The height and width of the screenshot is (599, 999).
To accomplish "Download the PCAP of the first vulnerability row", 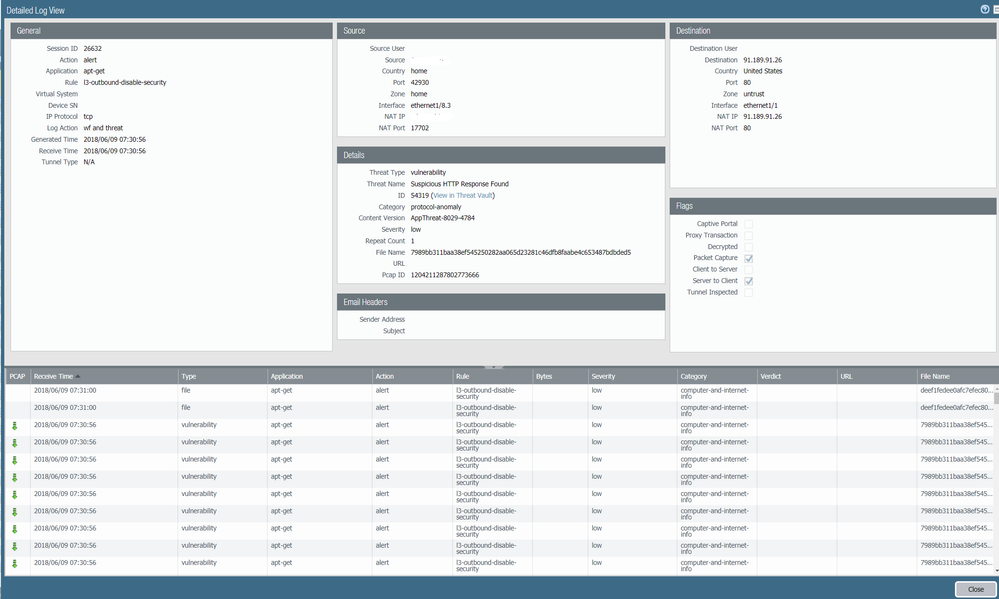I will [x=15, y=425].
